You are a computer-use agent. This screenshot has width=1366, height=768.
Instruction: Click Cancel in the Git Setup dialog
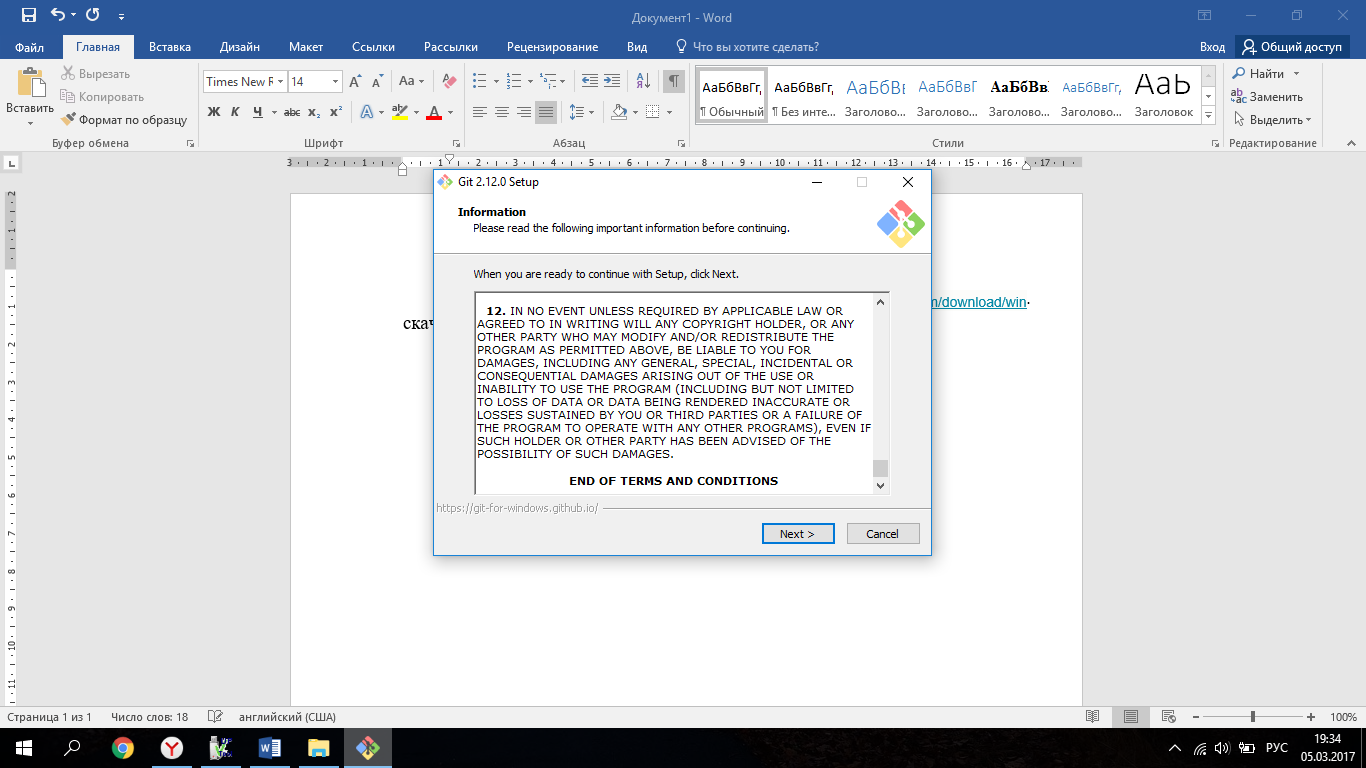pos(882,534)
